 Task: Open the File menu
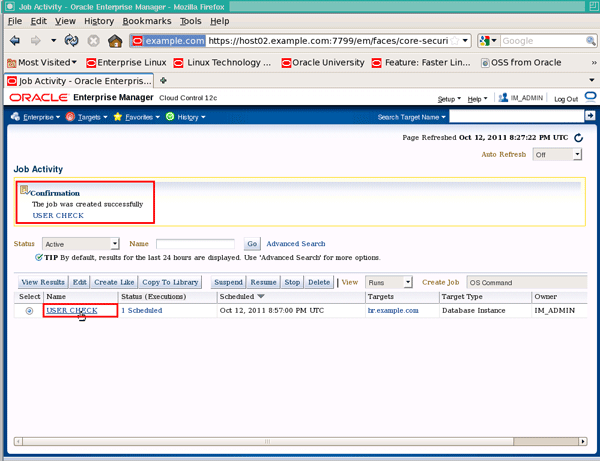pyautogui.click(x=15, y=21)
